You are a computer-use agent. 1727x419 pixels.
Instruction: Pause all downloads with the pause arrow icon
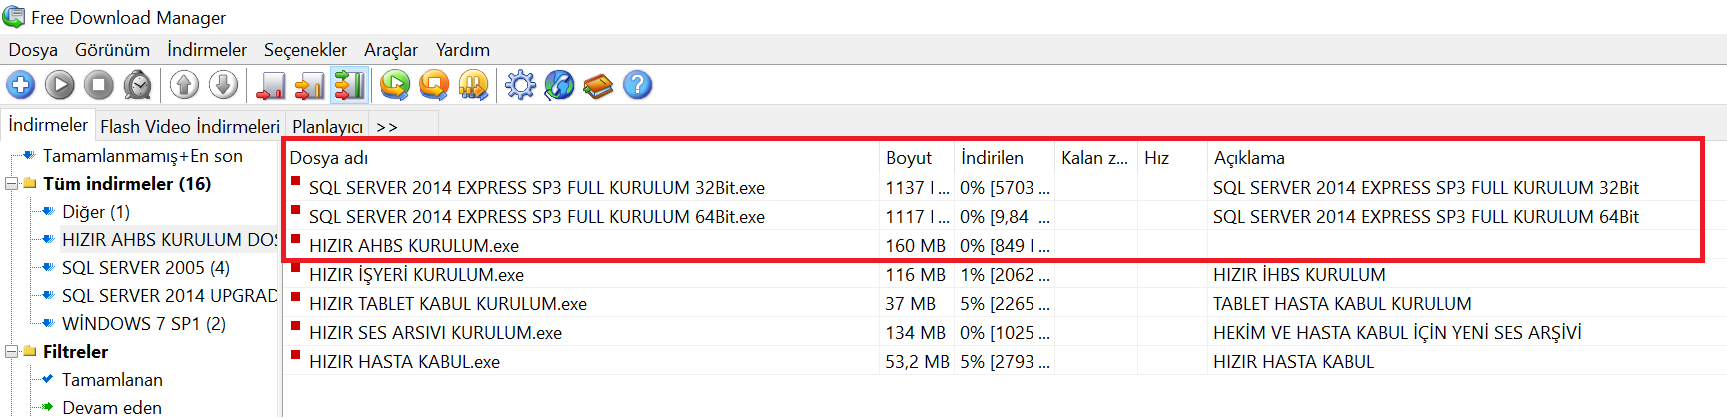click(473, 85)
